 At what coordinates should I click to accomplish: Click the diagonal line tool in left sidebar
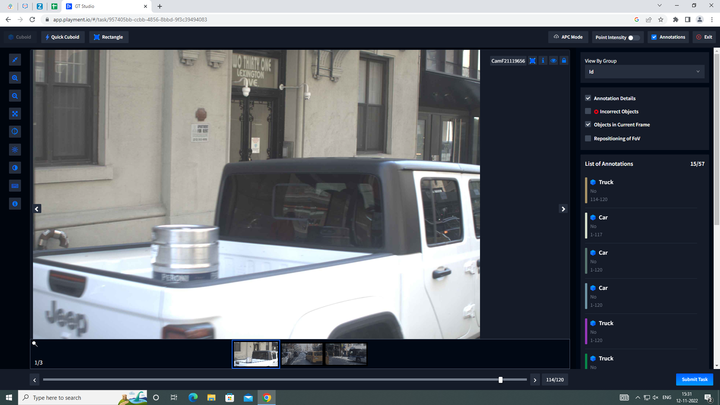pos(15,60)
